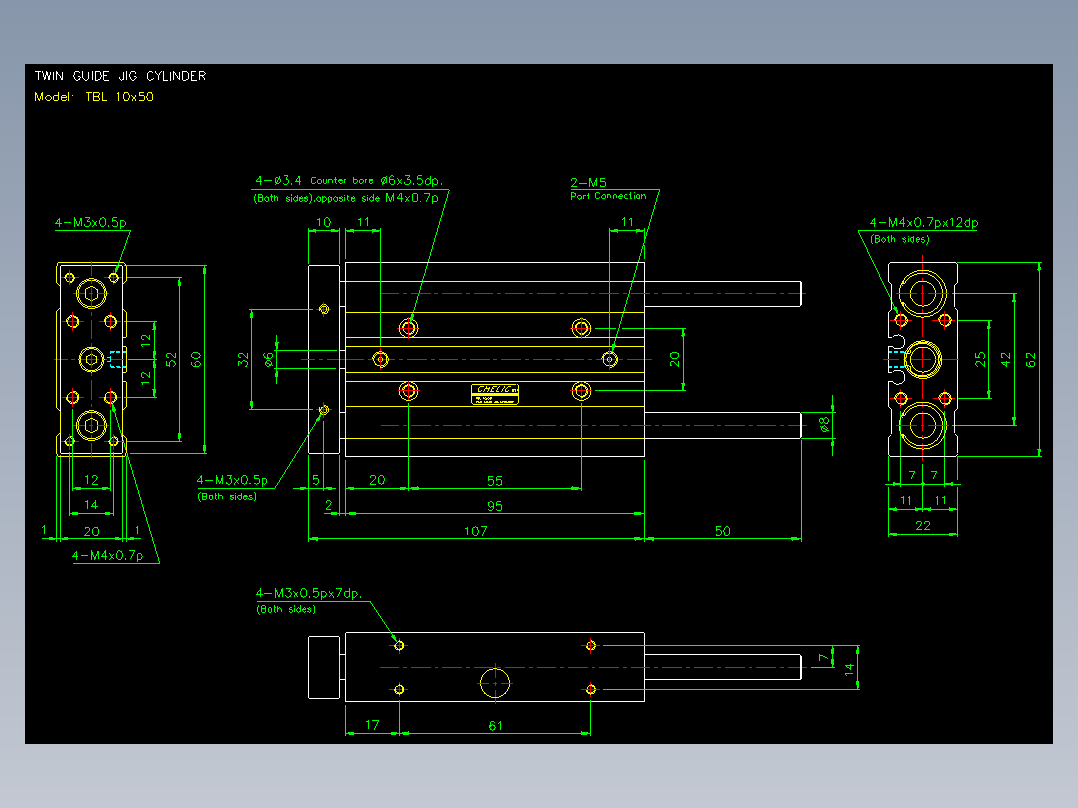
Task: Select the 62 height dimension on right view
Action: 1031,360
